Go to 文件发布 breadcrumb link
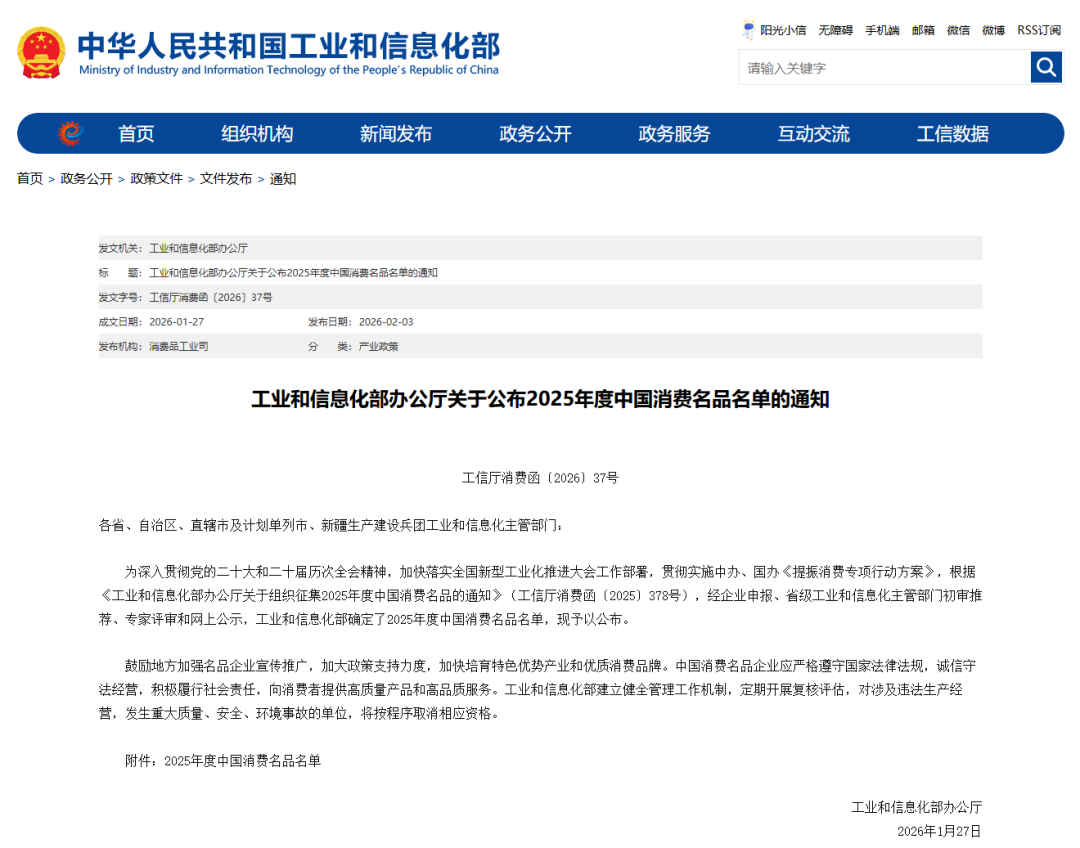 coord(226,179)
